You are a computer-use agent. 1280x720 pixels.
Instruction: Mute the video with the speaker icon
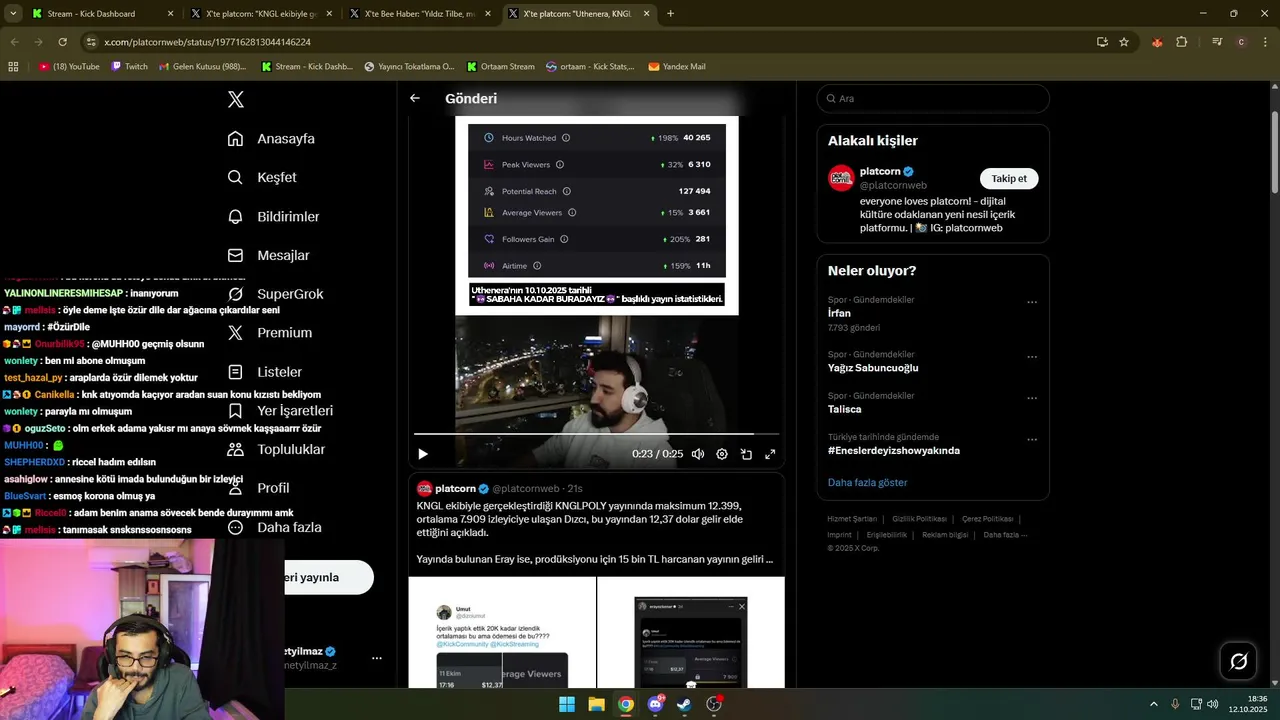pos(698,454)
